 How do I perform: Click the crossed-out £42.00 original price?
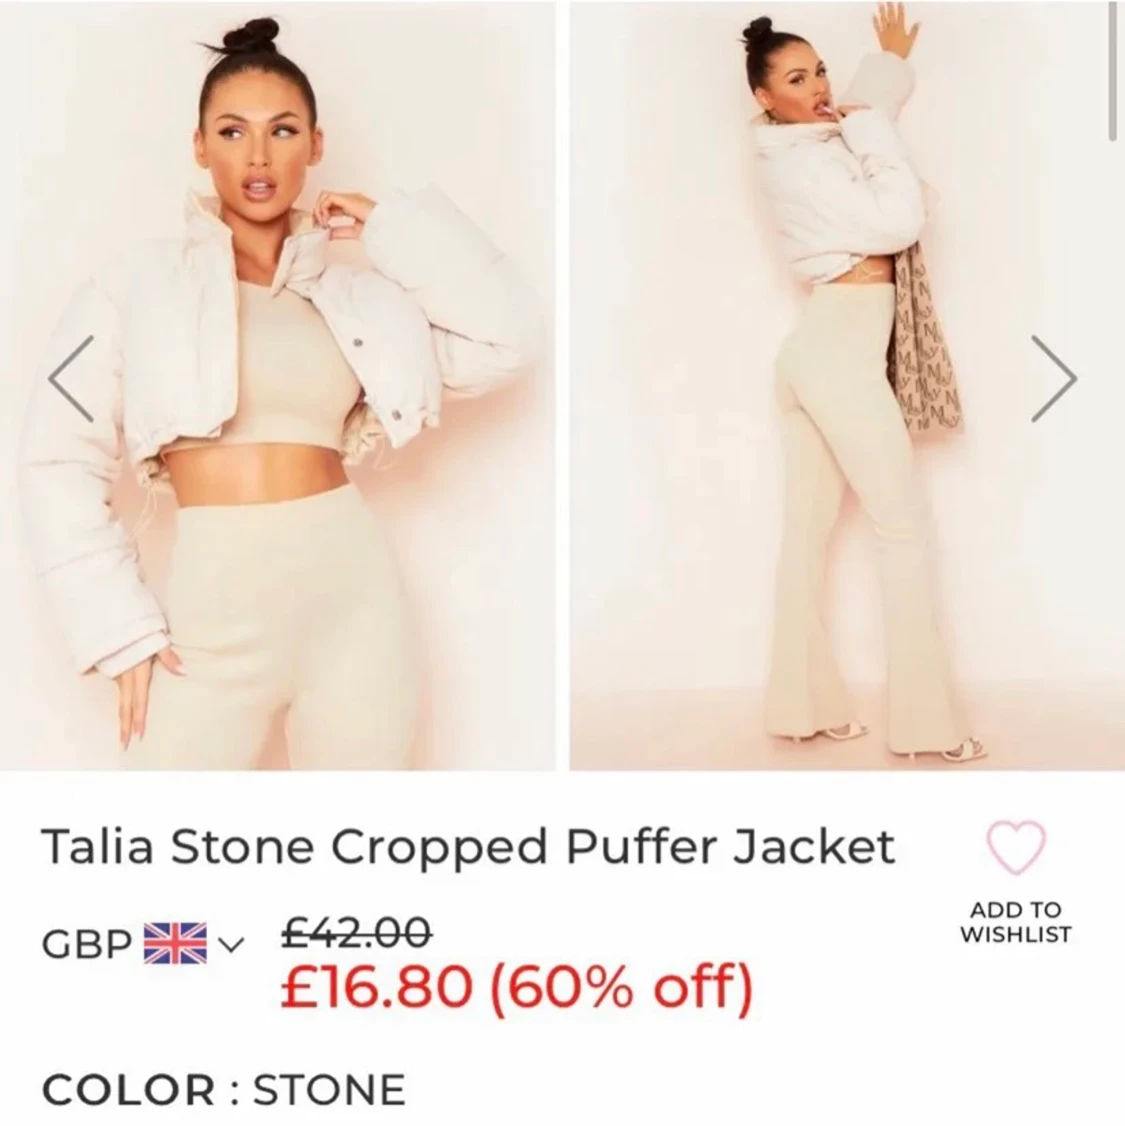(357, 931)
